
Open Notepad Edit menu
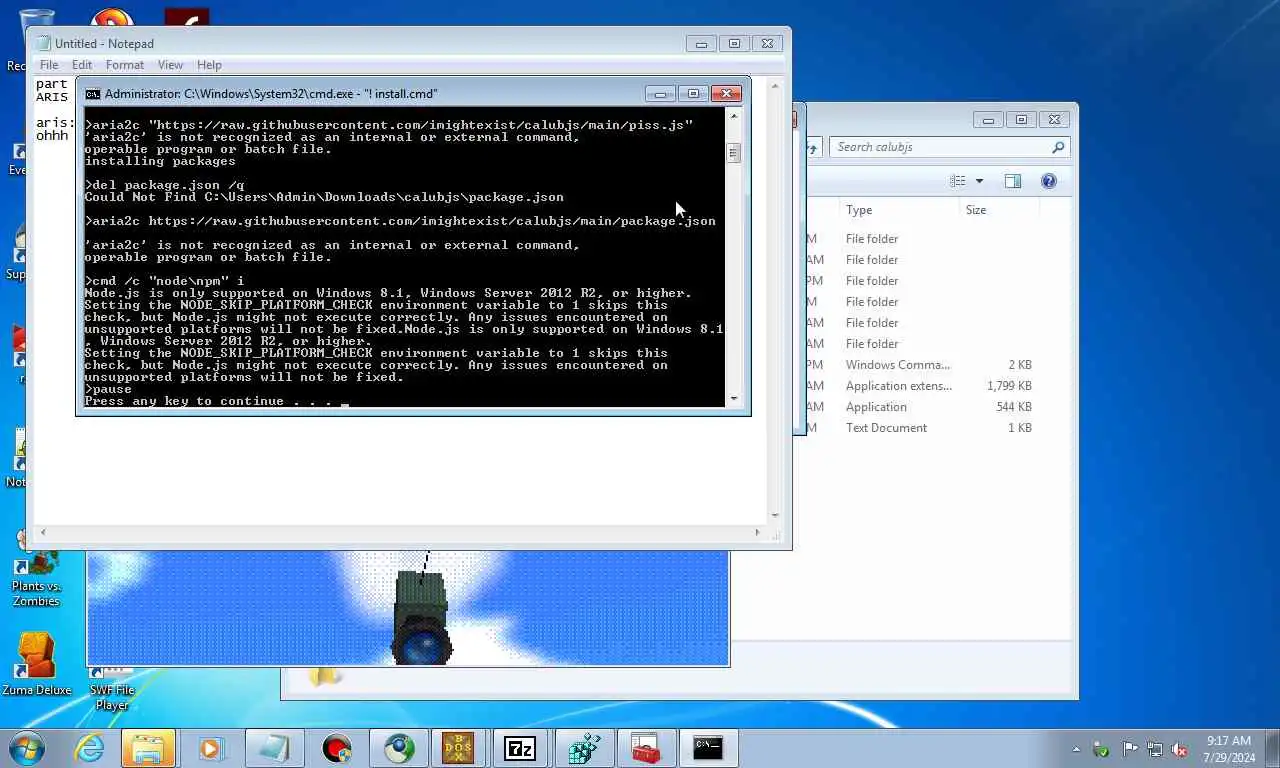click(82, 65)
